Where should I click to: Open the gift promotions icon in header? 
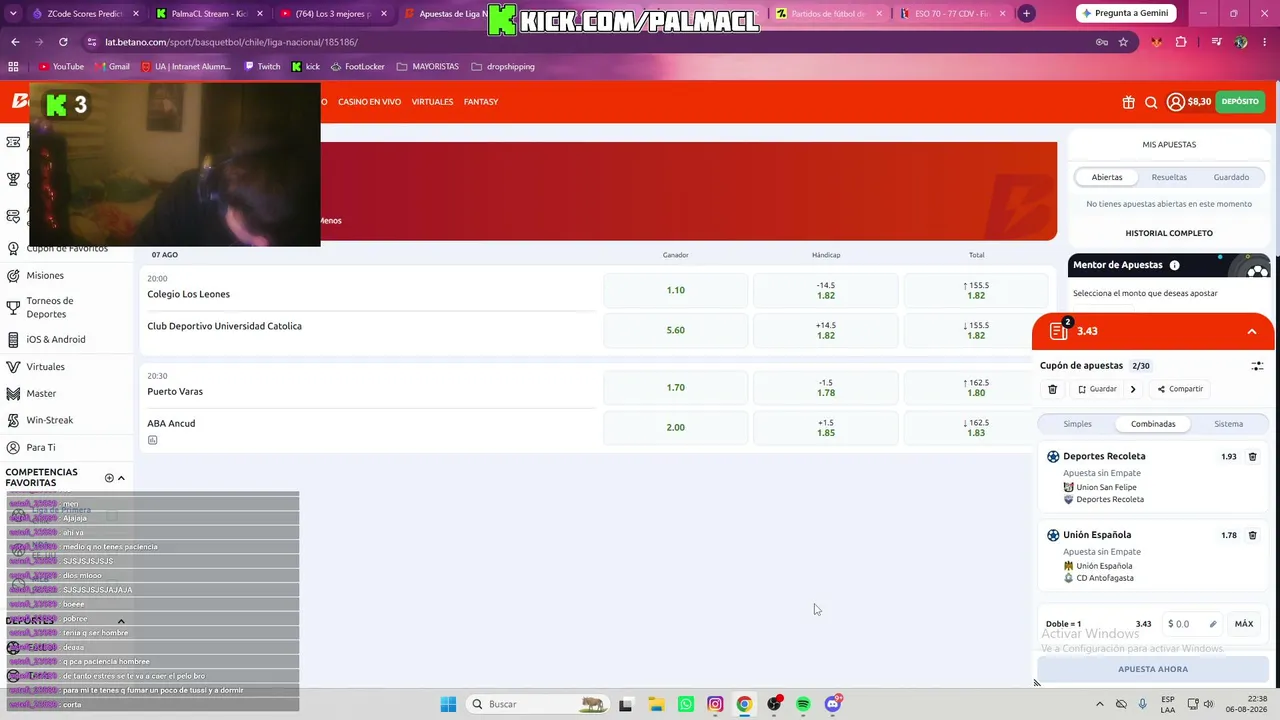point(1128,102)
